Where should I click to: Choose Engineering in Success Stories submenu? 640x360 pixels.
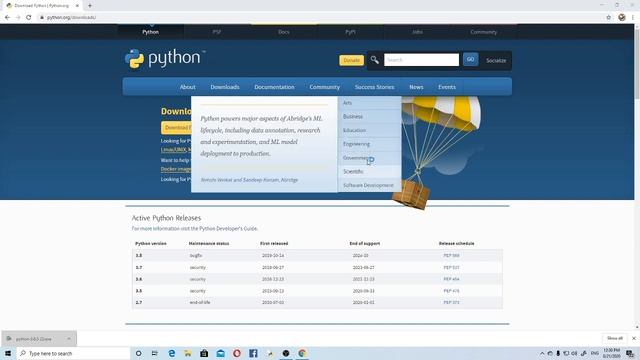click(369, 144)
